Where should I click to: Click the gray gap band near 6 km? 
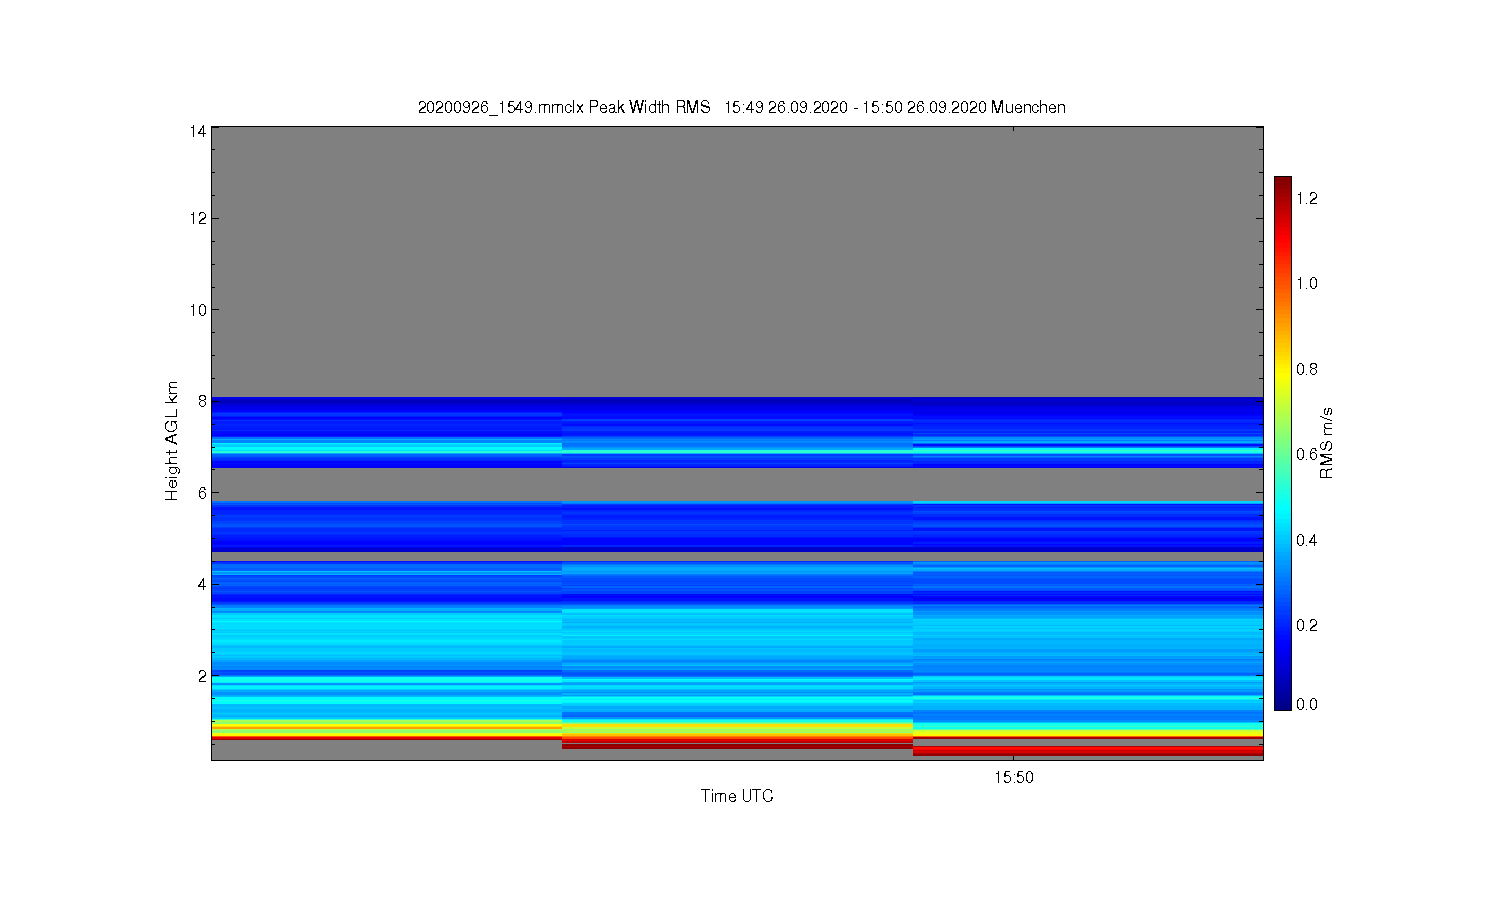point(737,484)
